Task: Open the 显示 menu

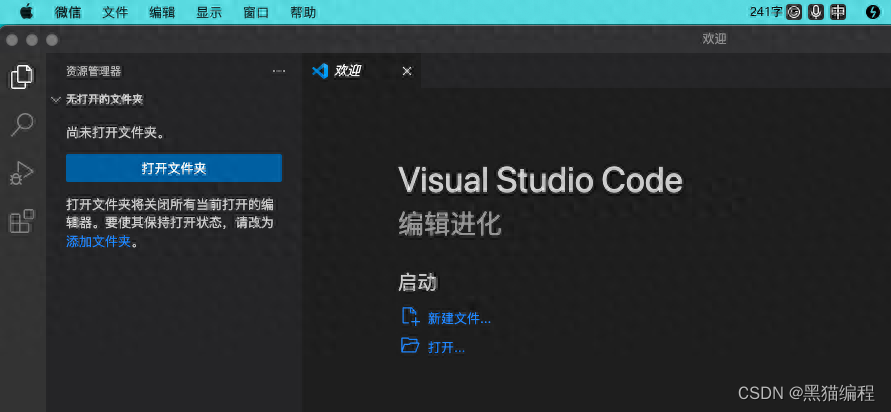Action: point(209,13)
